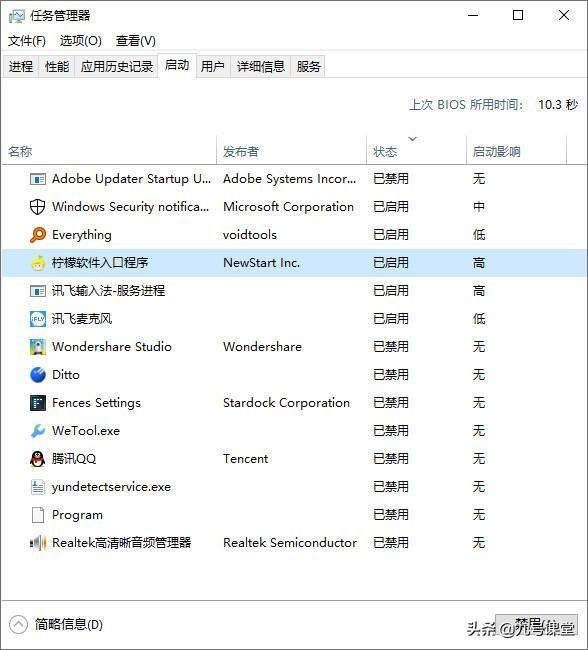Collapse details with 简略信息(D) chevron
Viewport: 588px width, 650px height.
coord(18,624)
